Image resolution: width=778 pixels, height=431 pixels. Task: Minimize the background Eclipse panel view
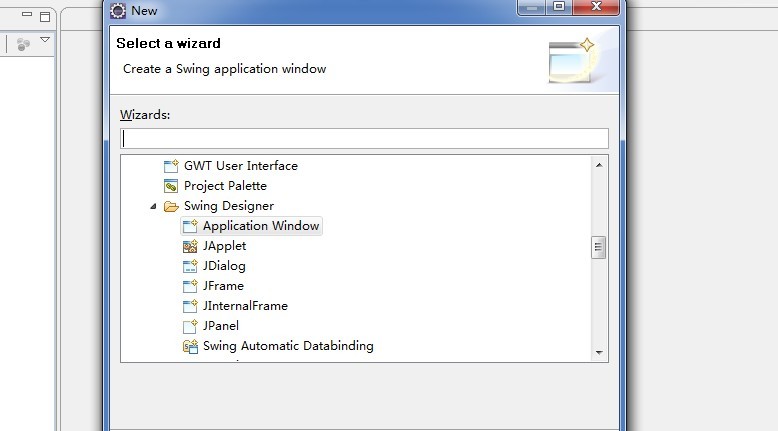[27, 15]
